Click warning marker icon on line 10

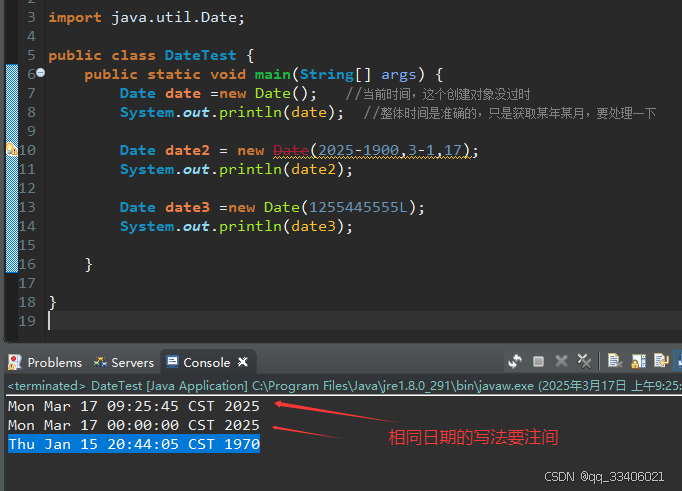12,150
